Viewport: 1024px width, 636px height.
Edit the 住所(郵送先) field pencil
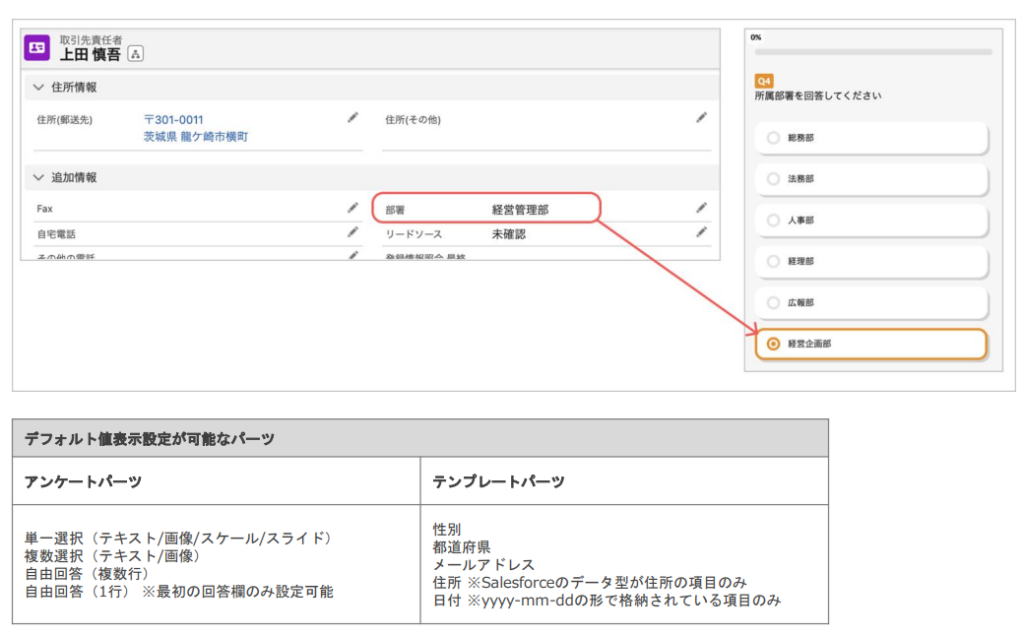tap(353, 118)
